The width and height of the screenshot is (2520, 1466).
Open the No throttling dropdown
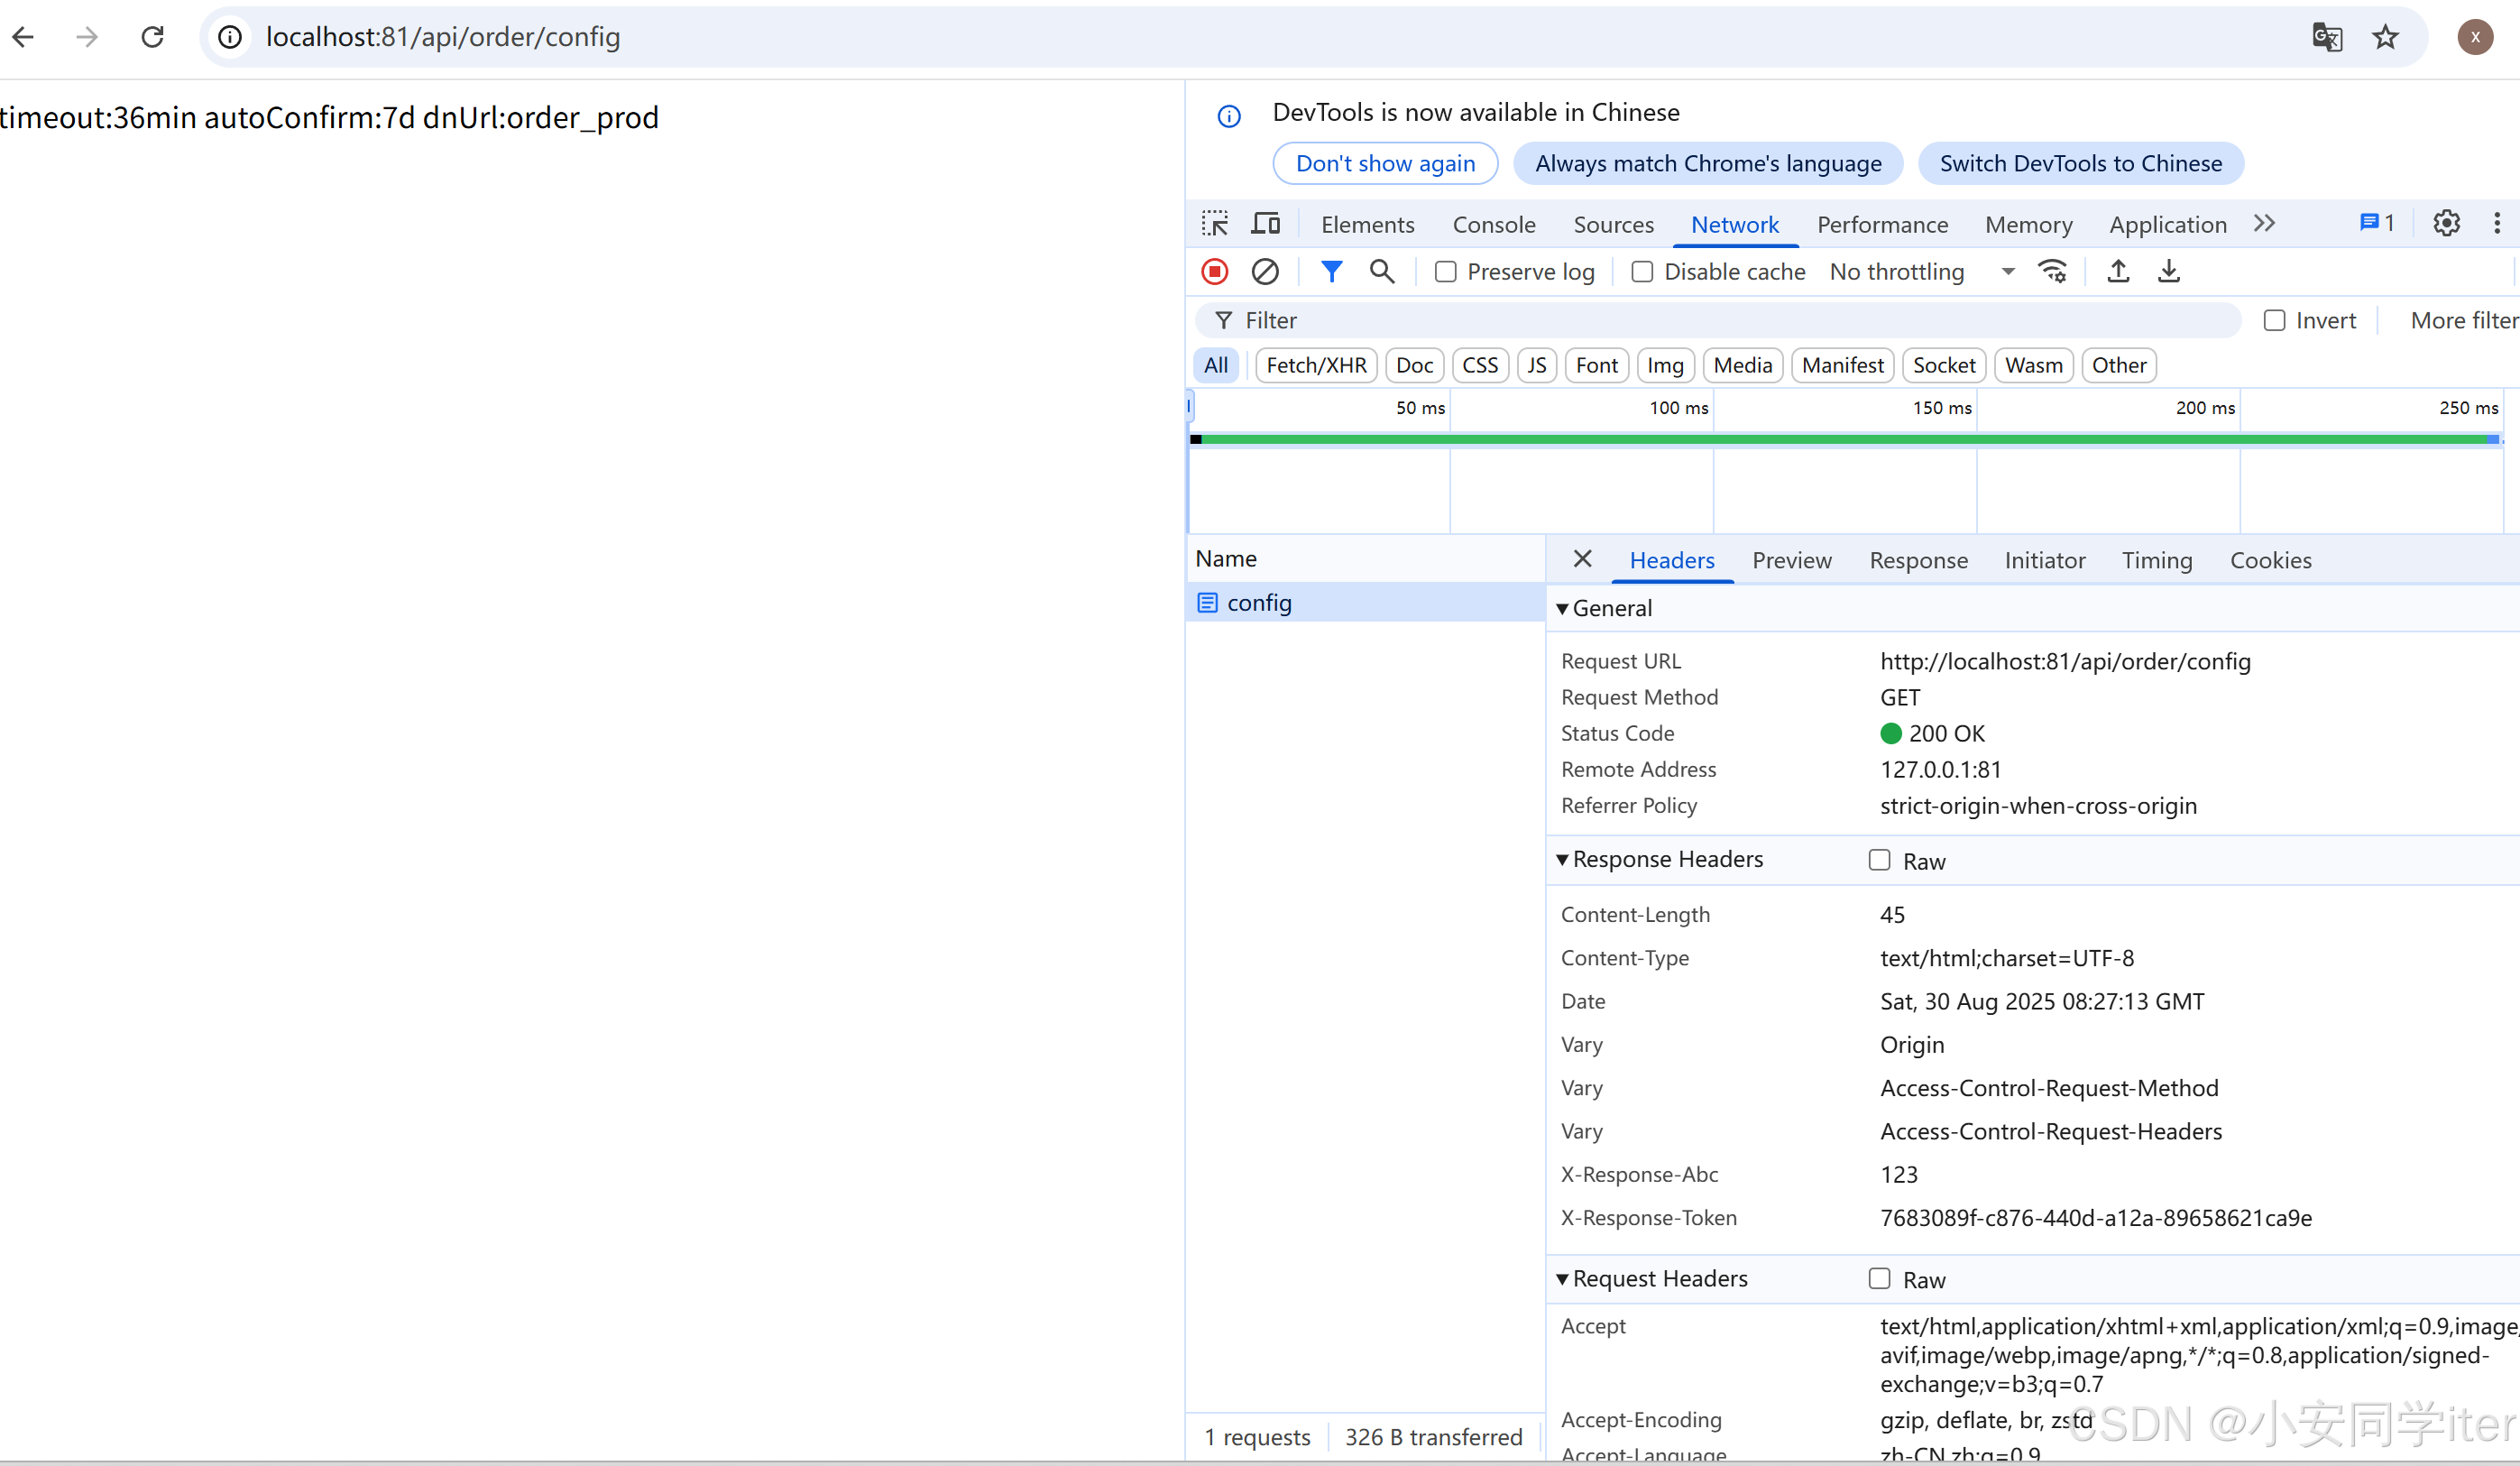(1921, 272)
